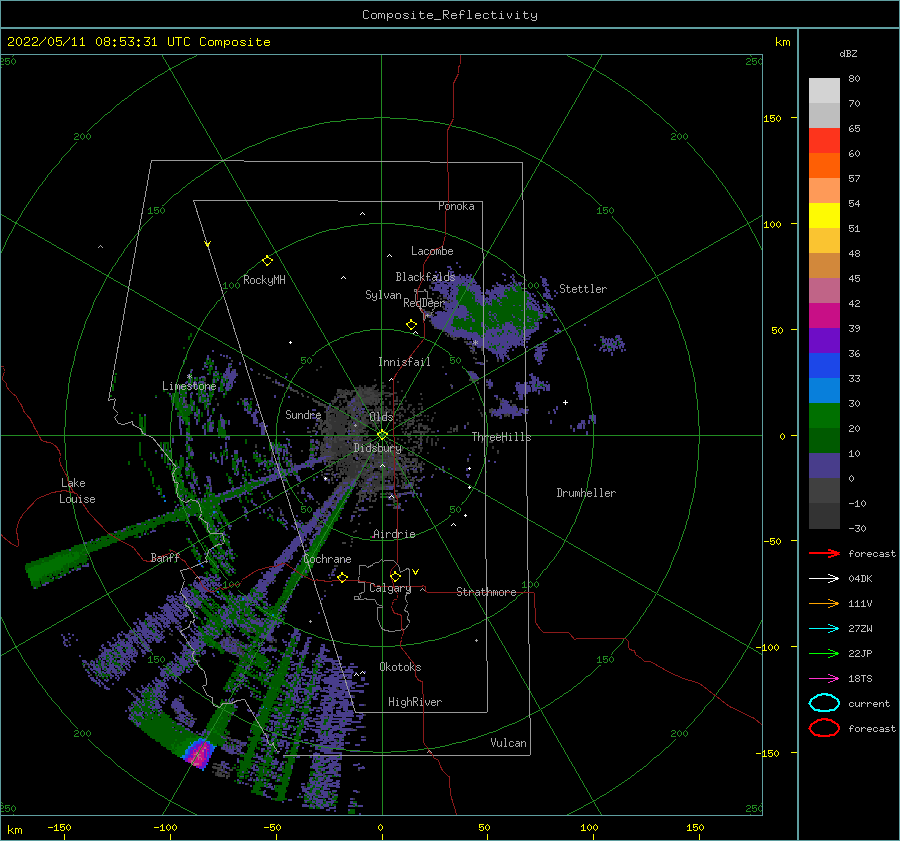Viewport: 900px width, 841px height.
Task: Click the light gray 80 dBZ swatch
Action: click(x=824, y=91)
